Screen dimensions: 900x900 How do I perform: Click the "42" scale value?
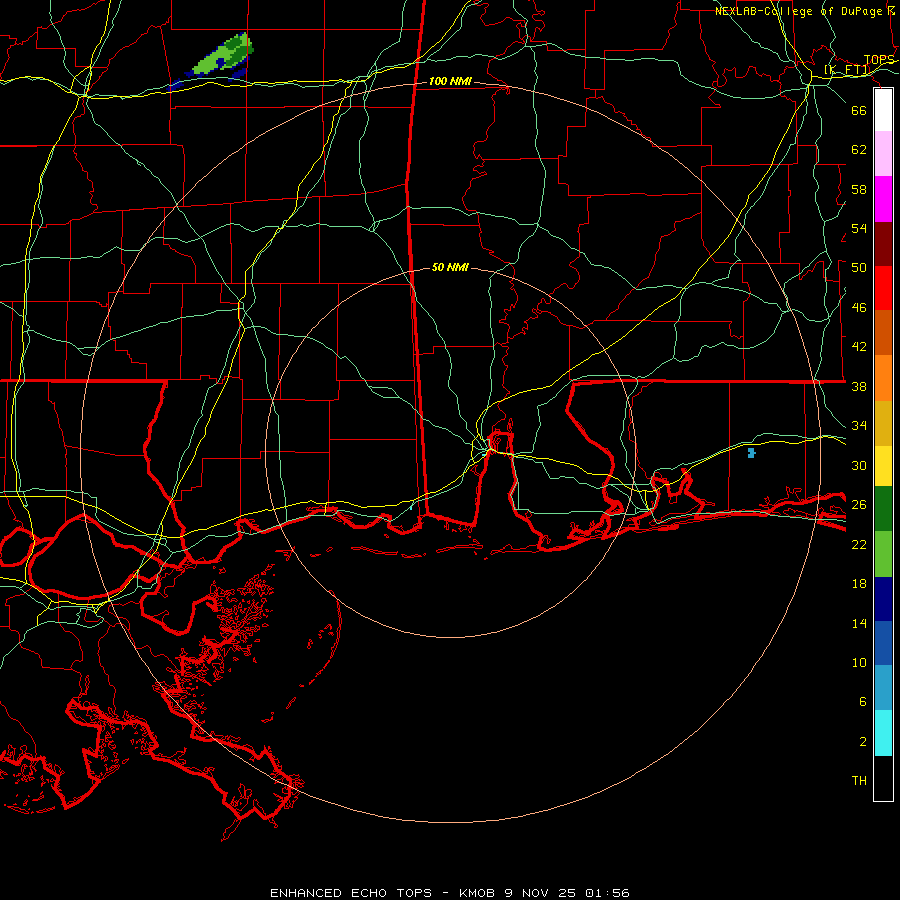tap(859, 346)
